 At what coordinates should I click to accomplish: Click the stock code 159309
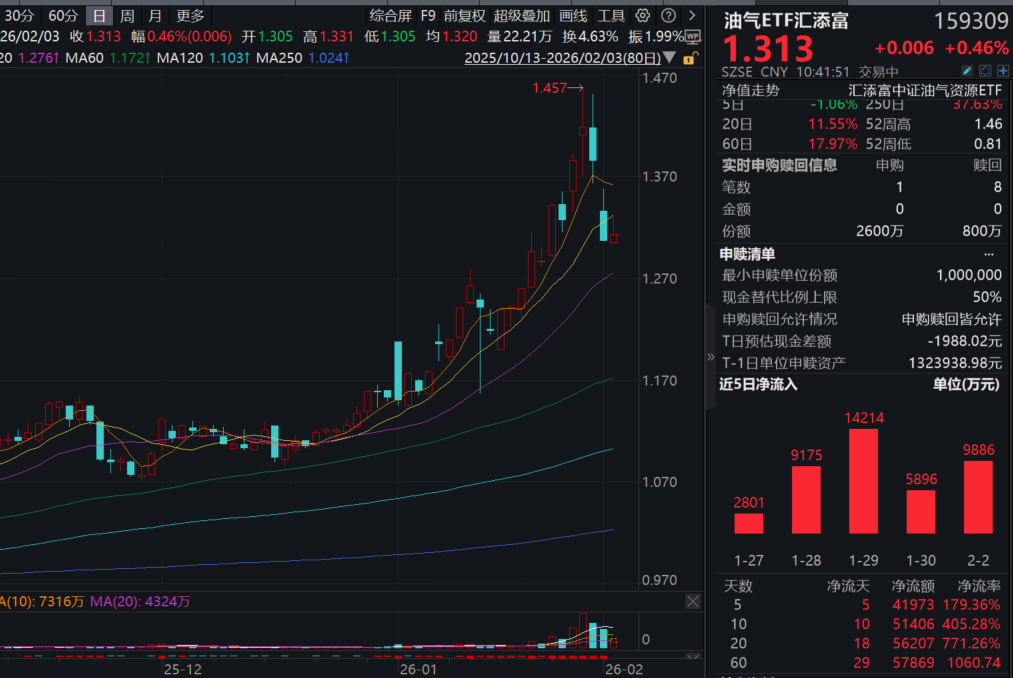(x=971, y=21)
